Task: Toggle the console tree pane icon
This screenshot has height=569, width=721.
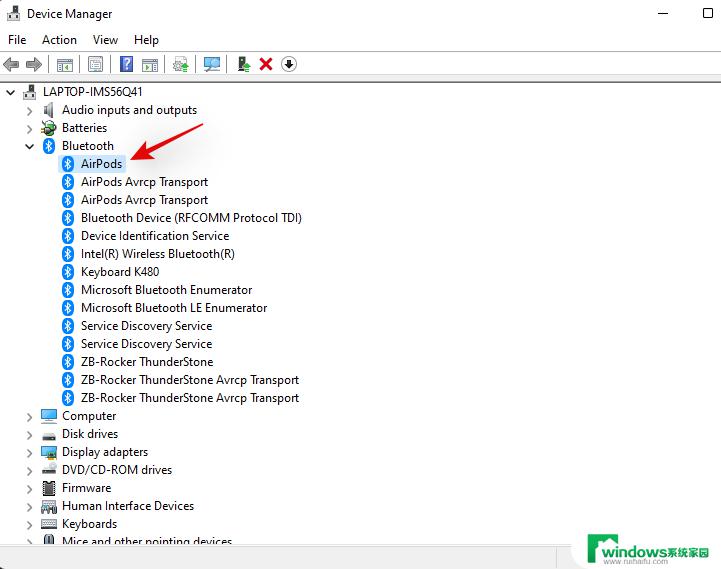Action: [65, 64]
